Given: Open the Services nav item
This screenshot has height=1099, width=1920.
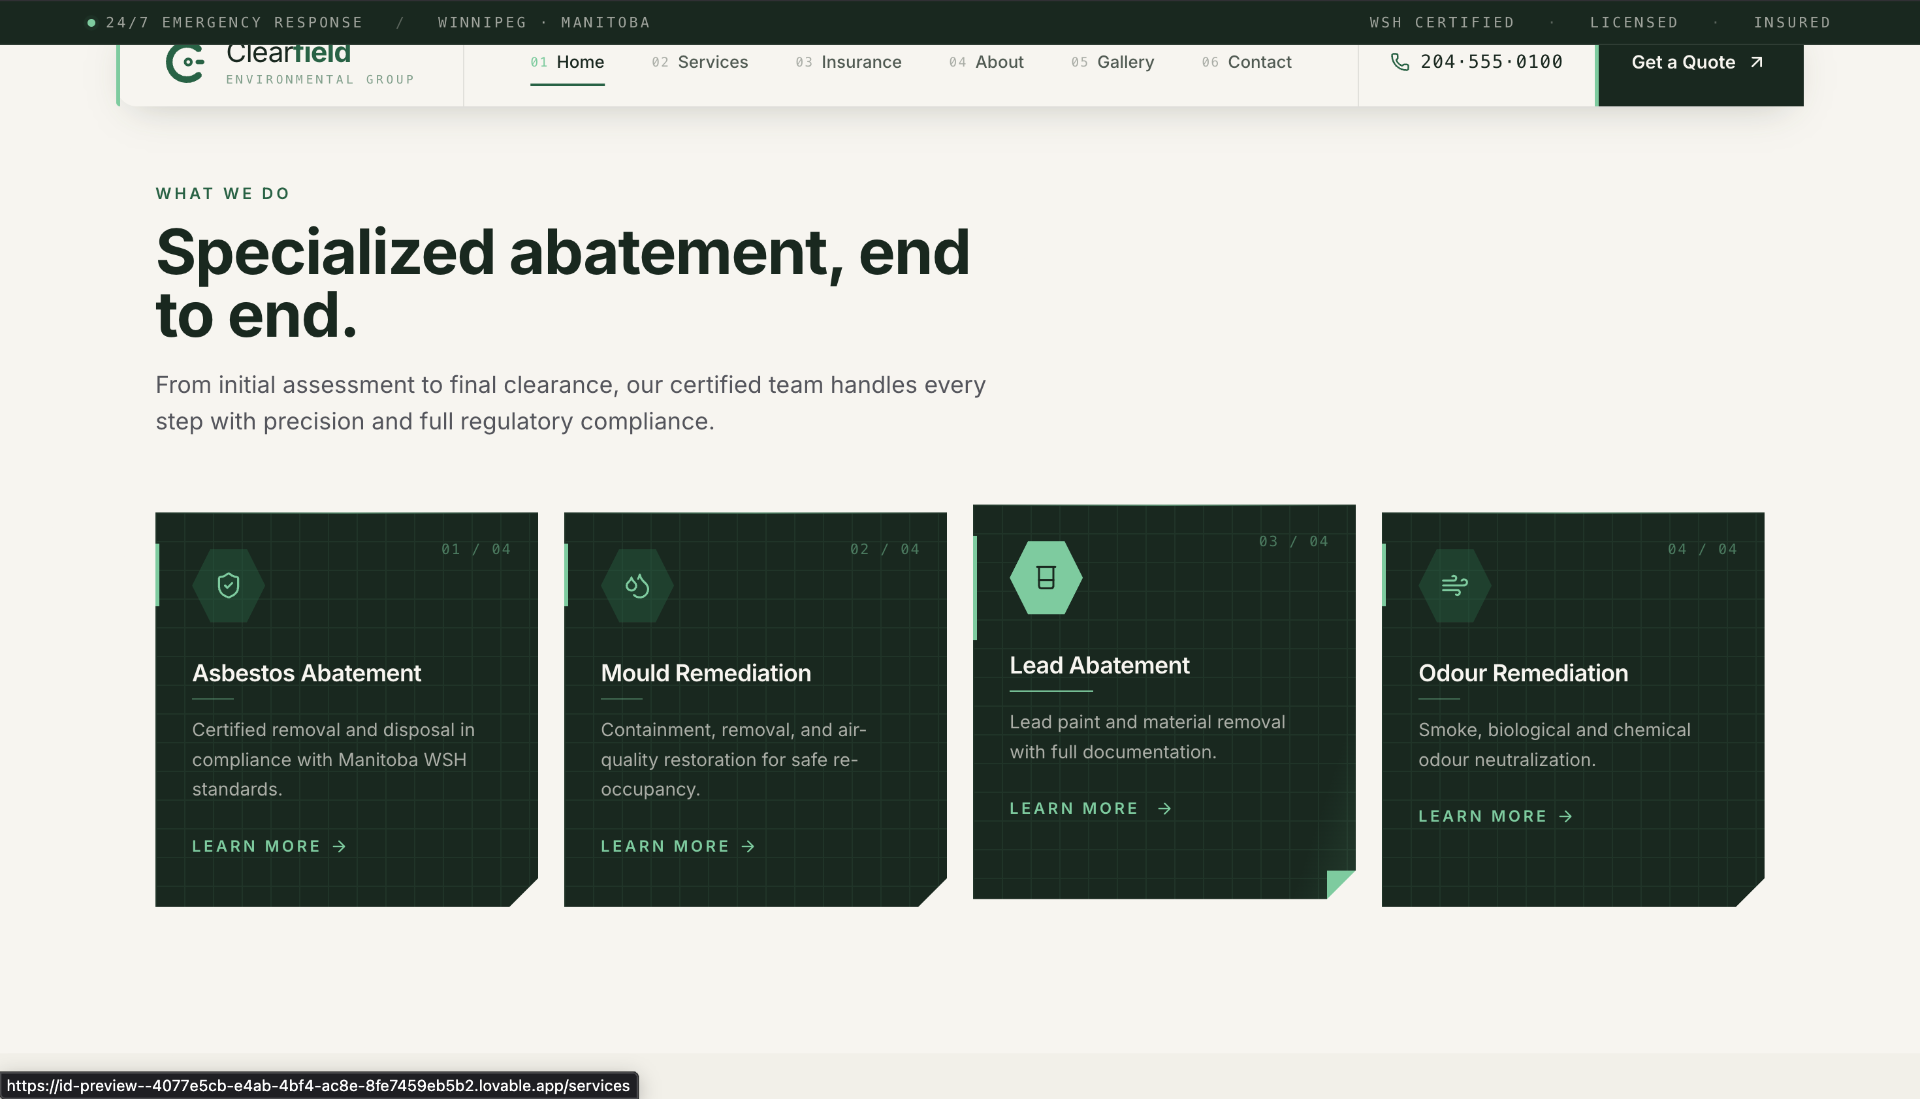Looking at the screenshot, I should [x=699, y=62].
